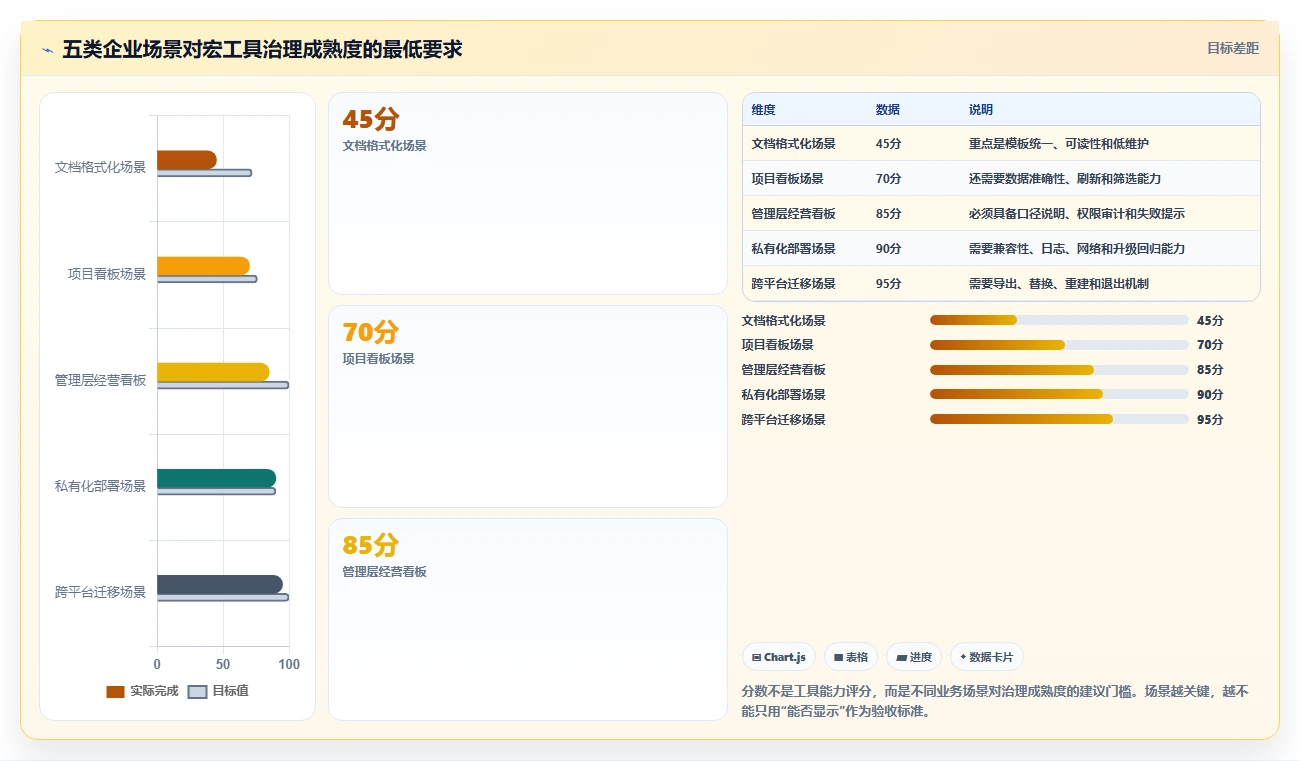1300x761 pixels.
Task: Click the title icon beside 五类企业场景
Action: coord(47,50)
